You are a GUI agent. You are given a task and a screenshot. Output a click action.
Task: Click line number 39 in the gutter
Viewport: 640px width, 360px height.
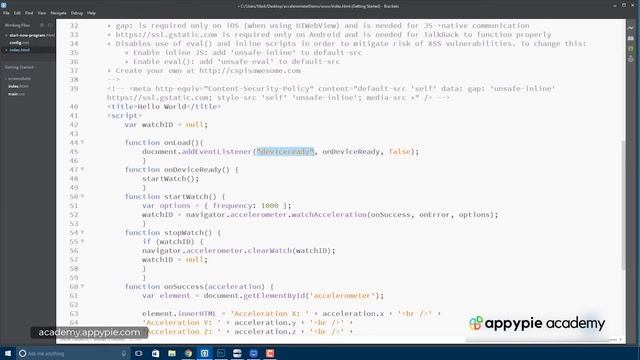click(73, 89)
